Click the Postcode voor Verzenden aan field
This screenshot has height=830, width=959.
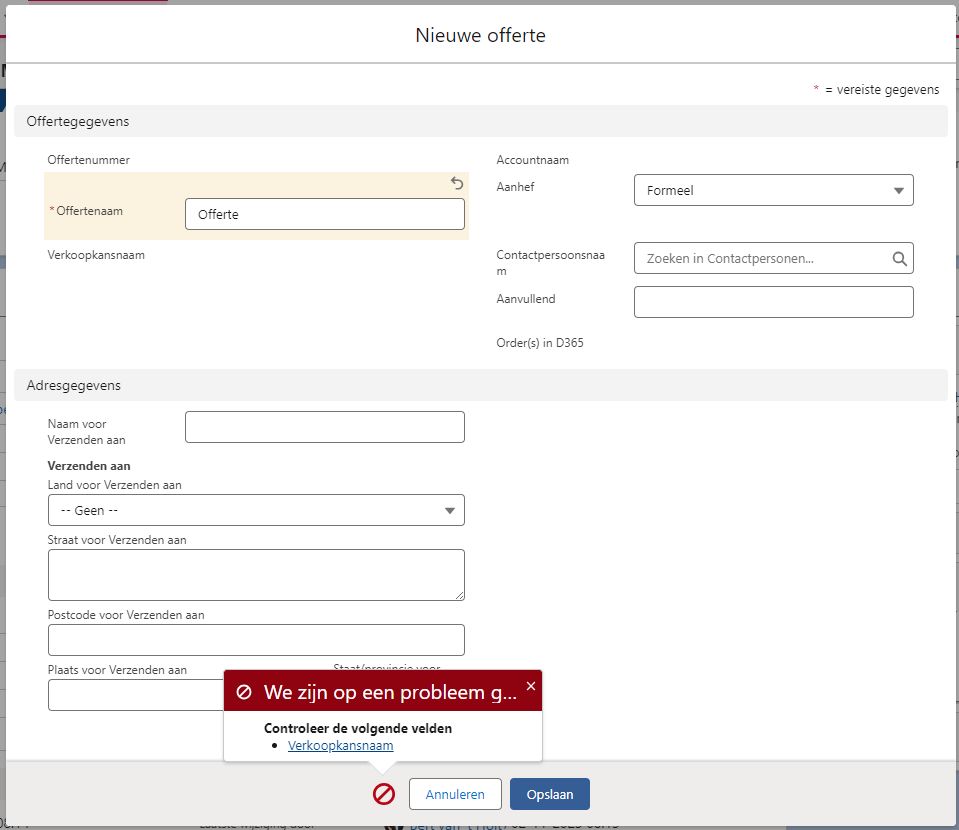click(x=256, y=640)
